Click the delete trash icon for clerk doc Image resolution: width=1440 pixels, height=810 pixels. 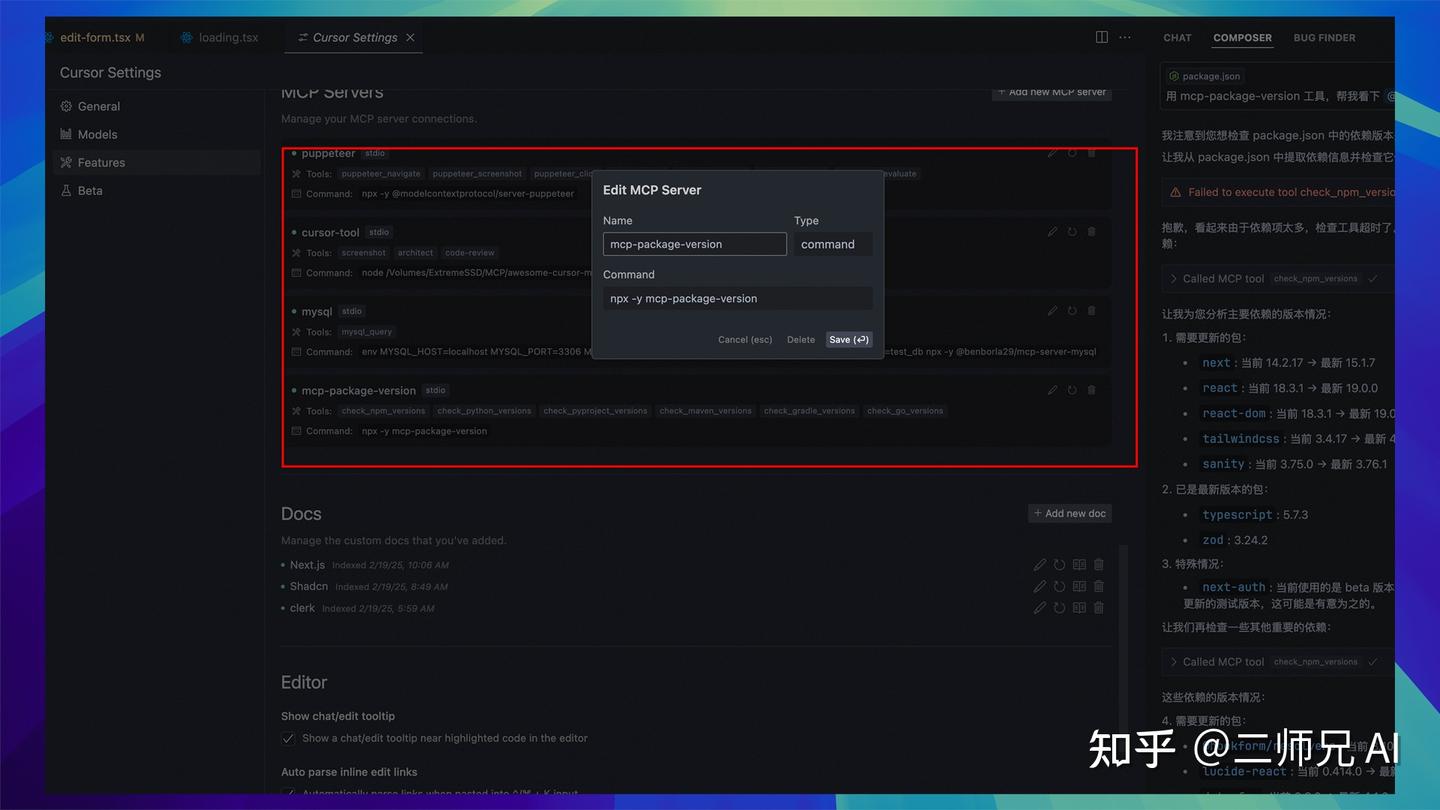click(x=1098, y=607)
